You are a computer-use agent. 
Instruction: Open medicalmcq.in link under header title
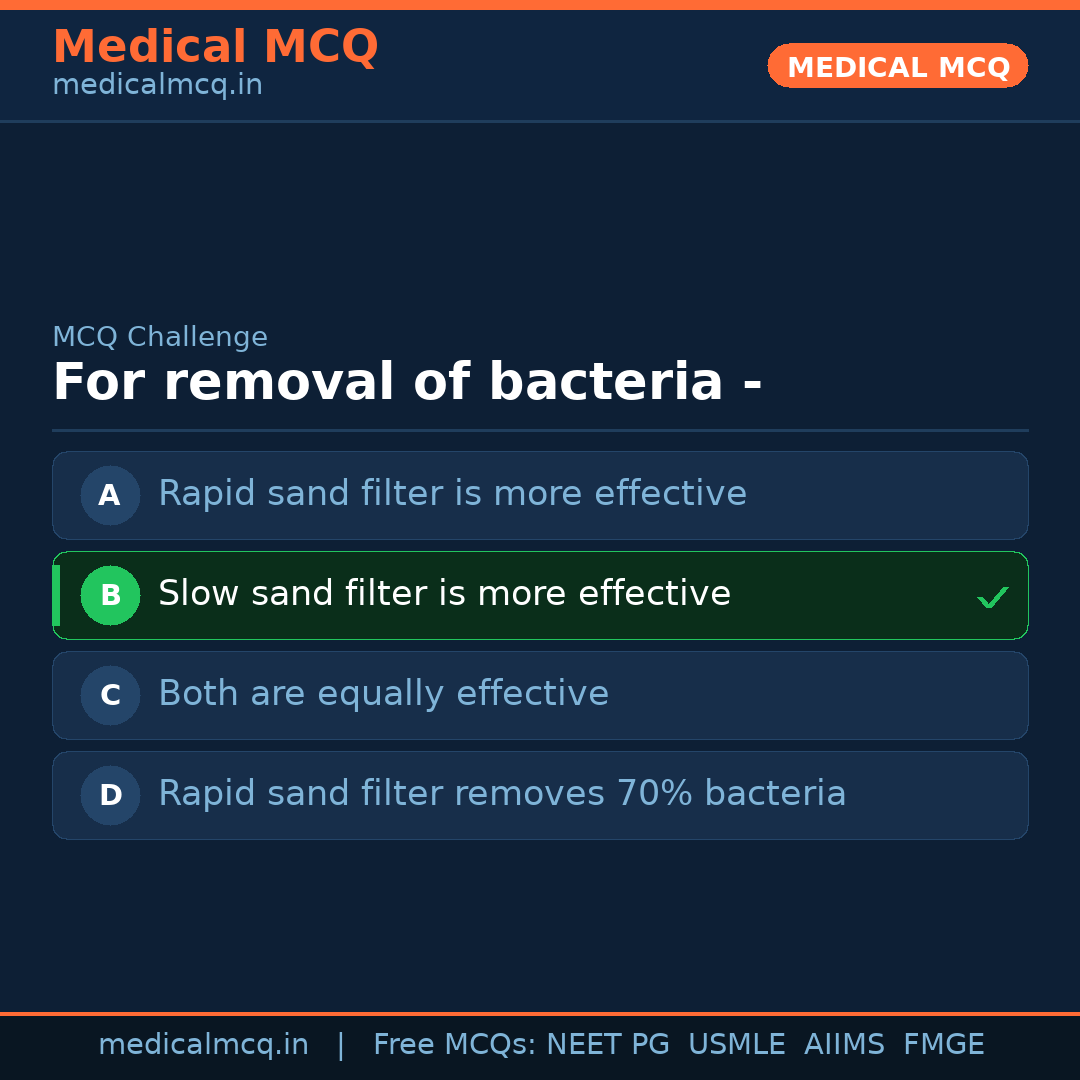(157, 86)
